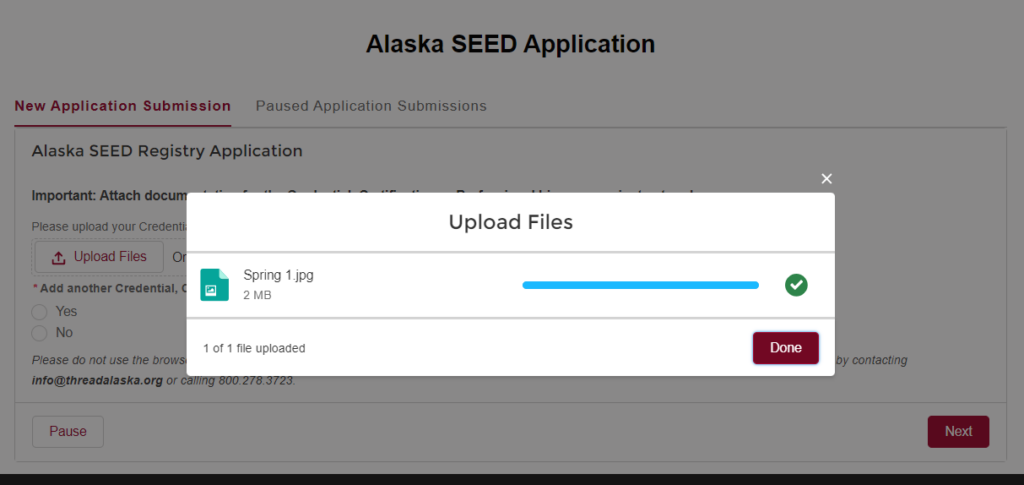
Task: Click the Upload Files button label
Action: tap(110, 257)
